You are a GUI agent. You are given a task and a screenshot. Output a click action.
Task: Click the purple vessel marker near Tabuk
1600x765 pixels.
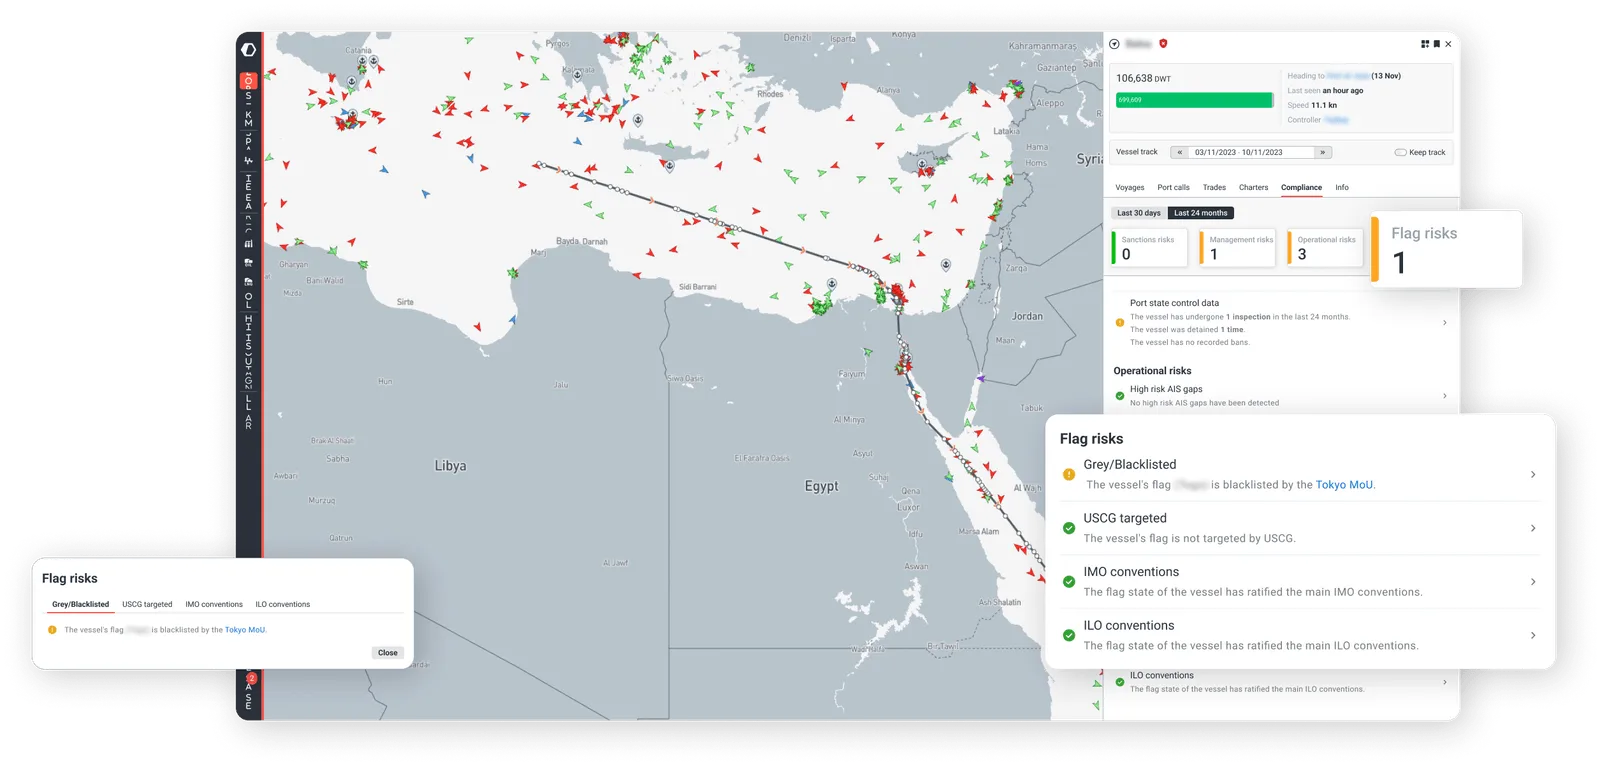[981, 378]
